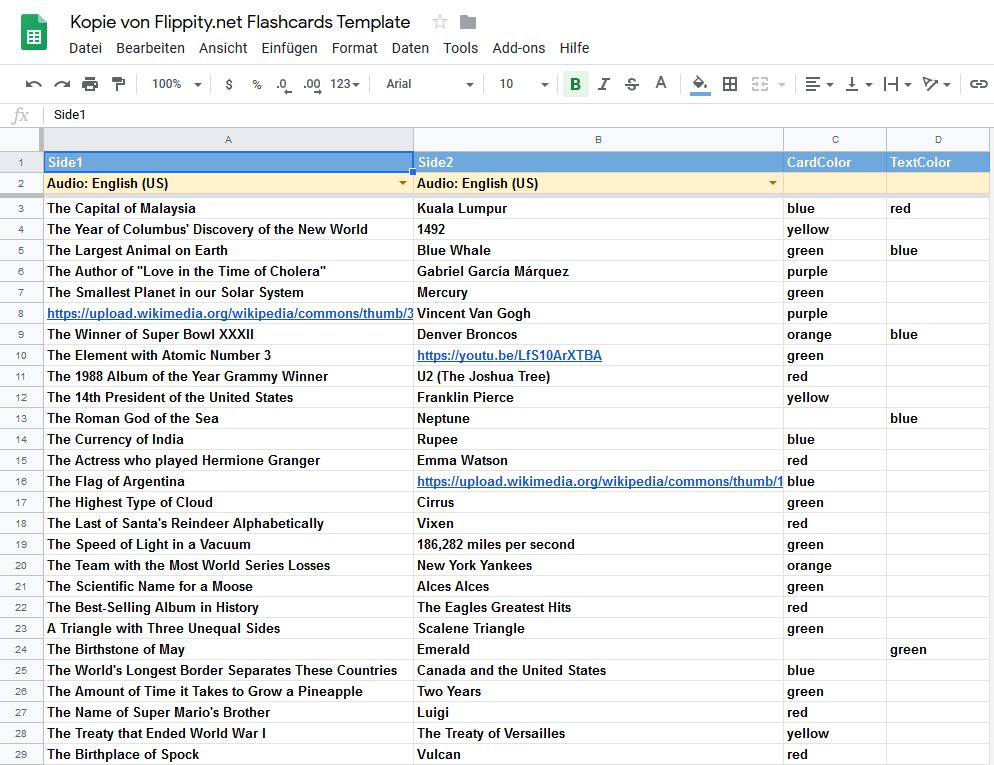The height and width of the screenshot is (765, 994).
Task: Open the Ansicht menu
Action: point(223,48)
